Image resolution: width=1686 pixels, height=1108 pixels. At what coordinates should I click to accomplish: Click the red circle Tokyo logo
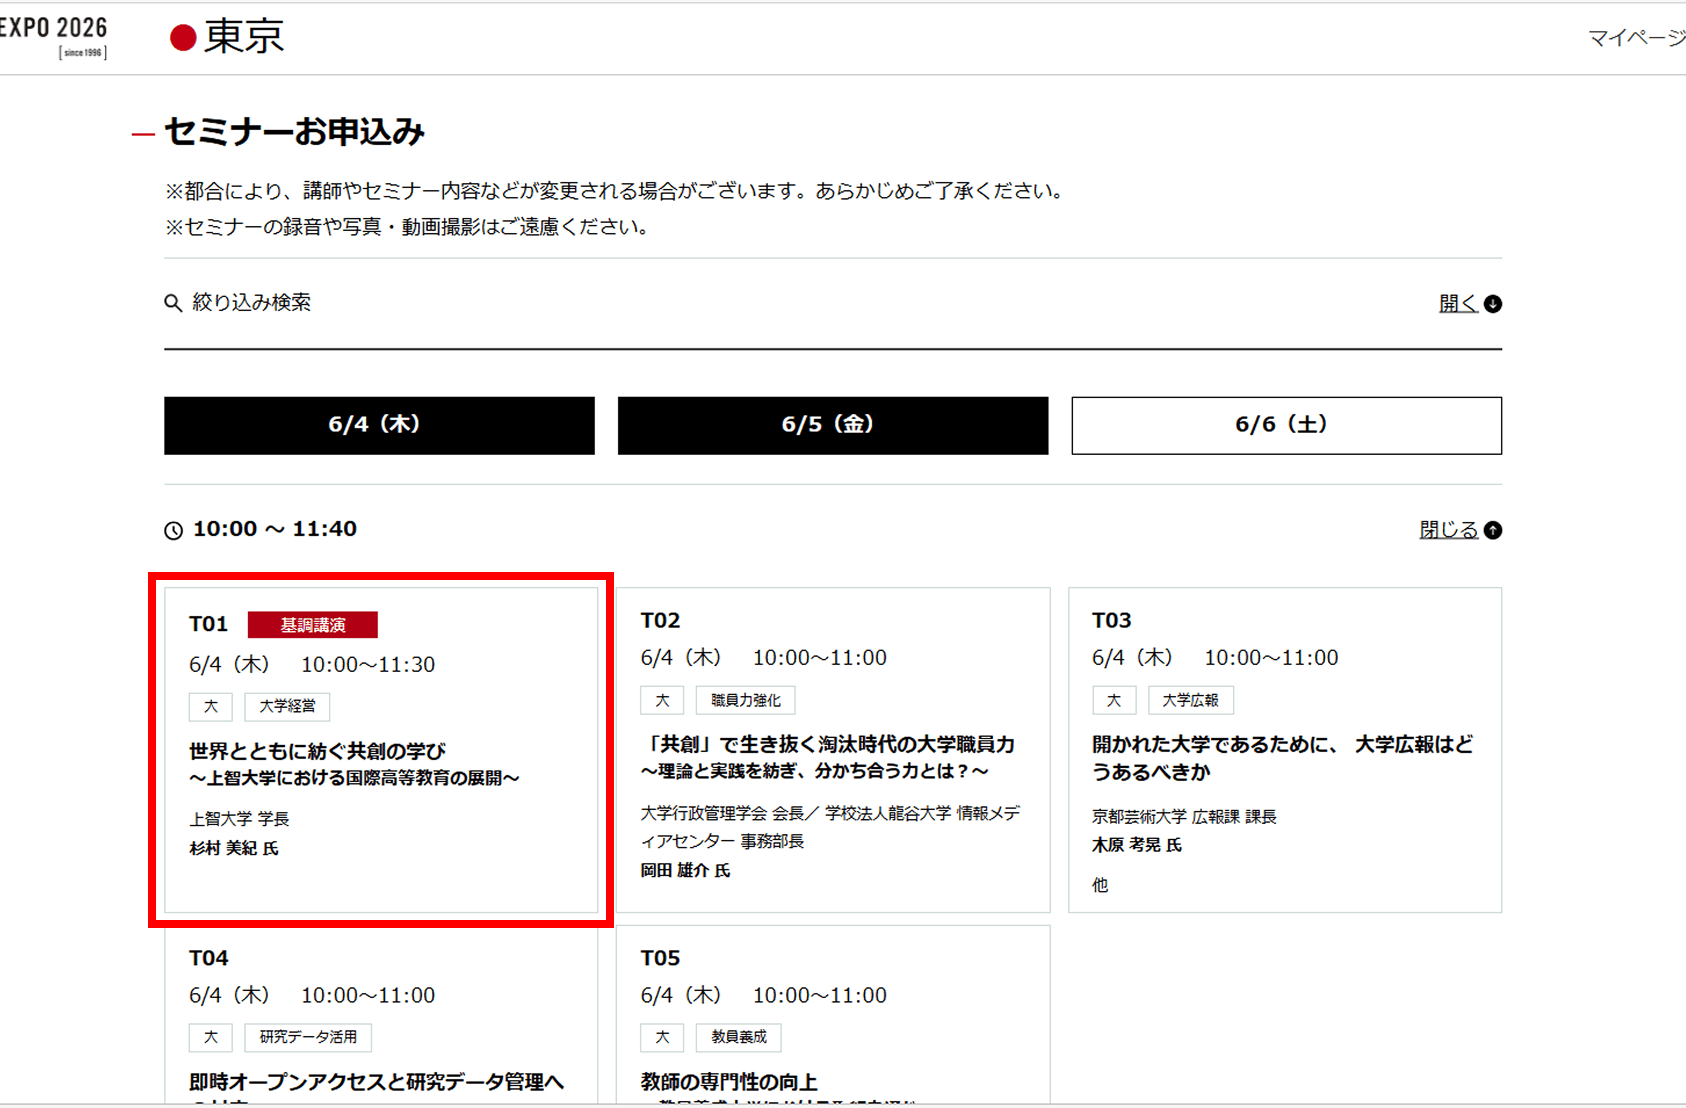(x=183, y=38)
